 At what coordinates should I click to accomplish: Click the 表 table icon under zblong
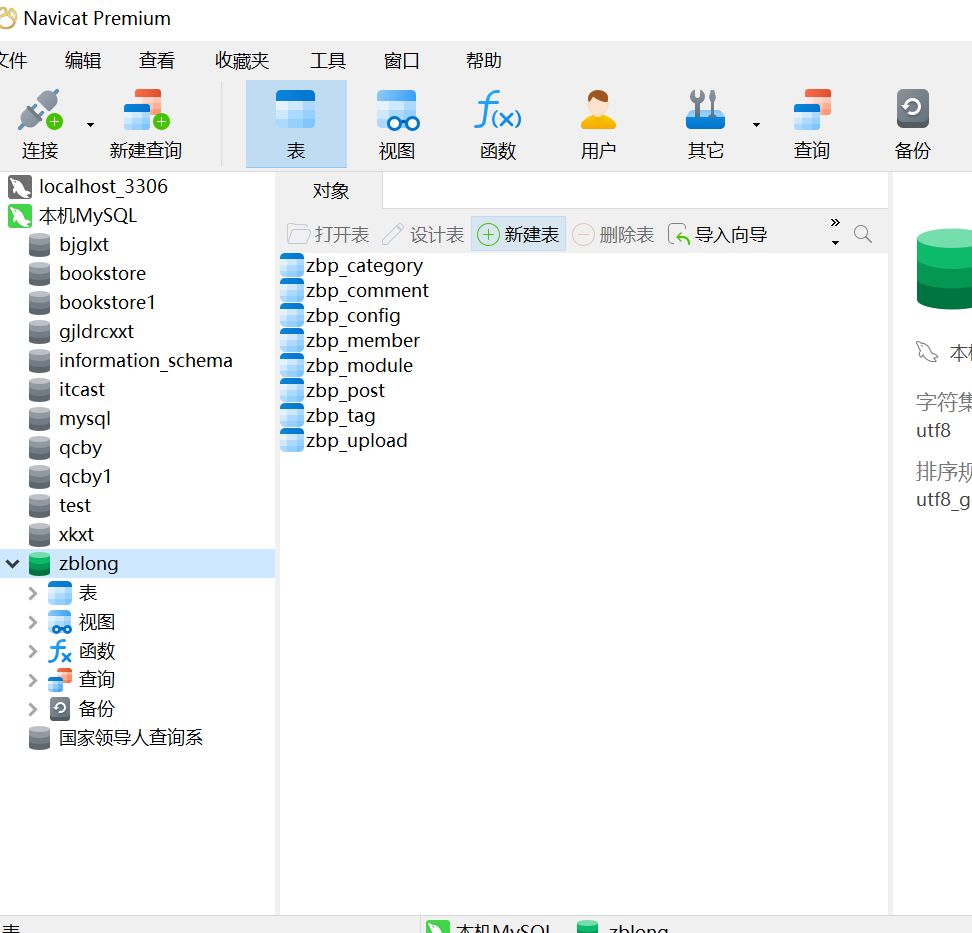tap(60, 593)
